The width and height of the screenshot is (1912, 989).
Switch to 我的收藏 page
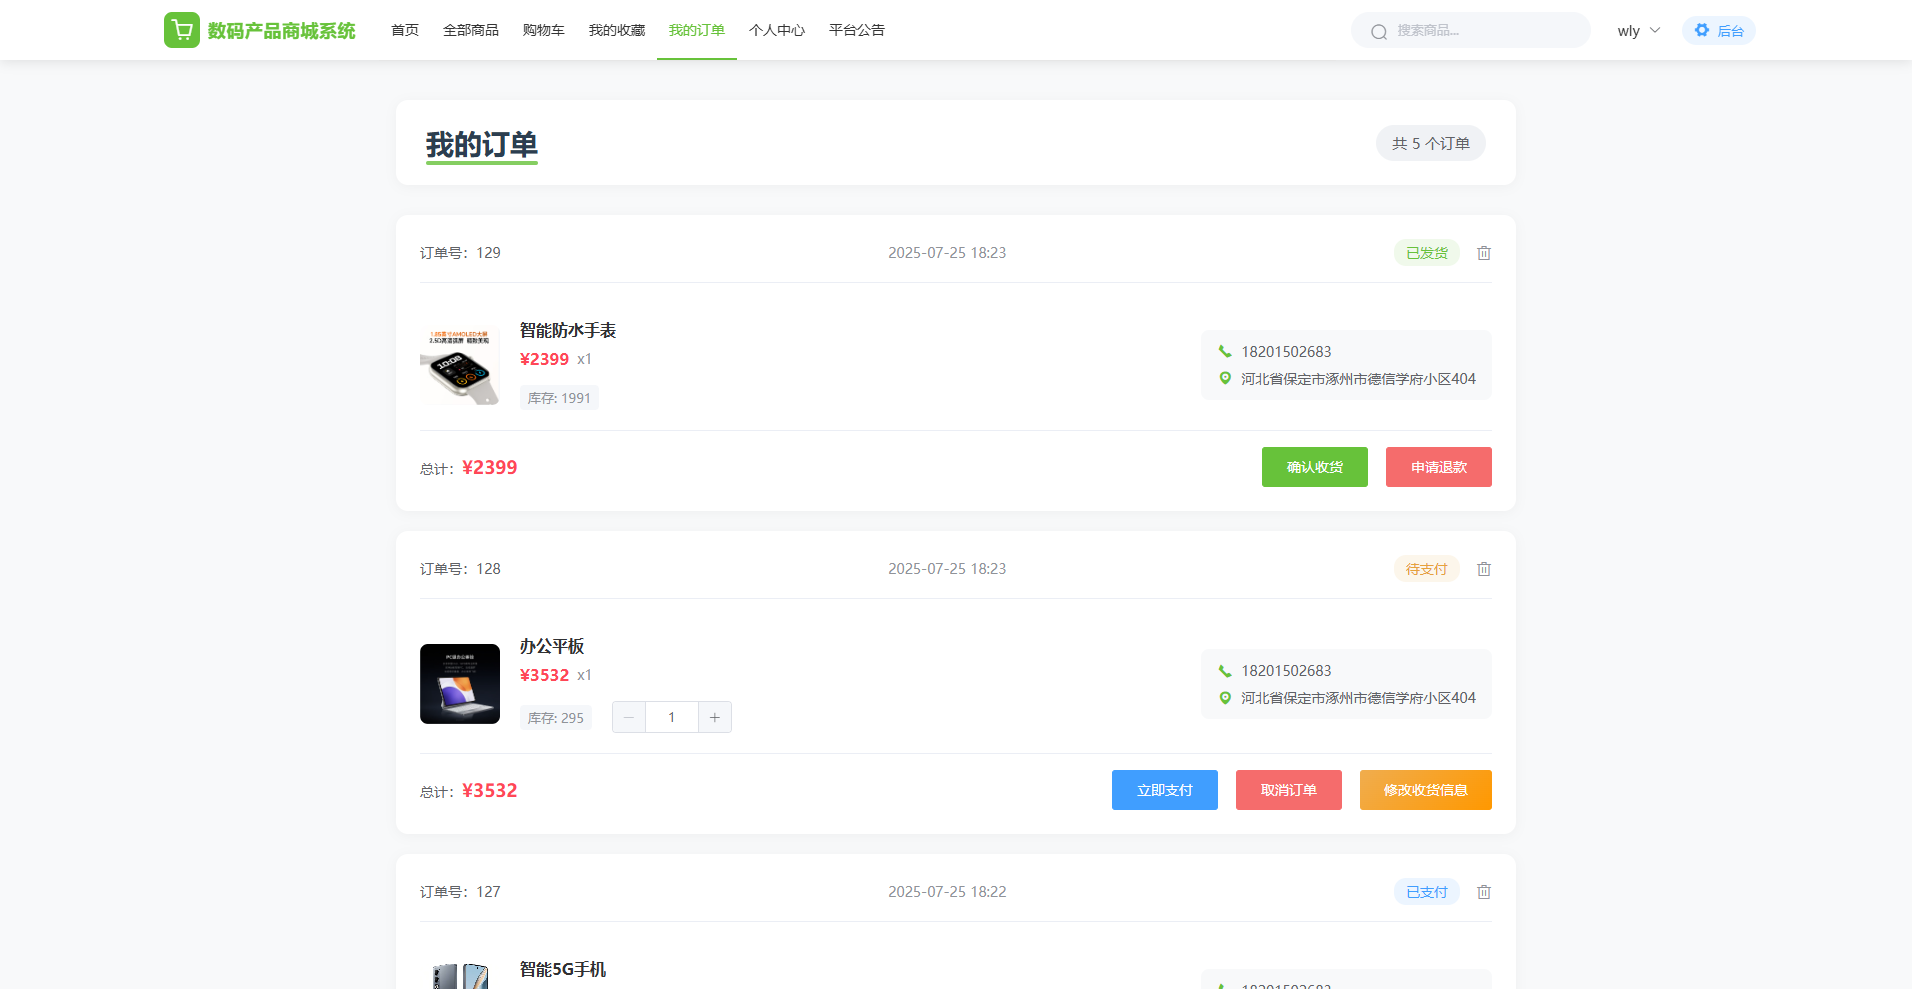(x=617, y=30)
